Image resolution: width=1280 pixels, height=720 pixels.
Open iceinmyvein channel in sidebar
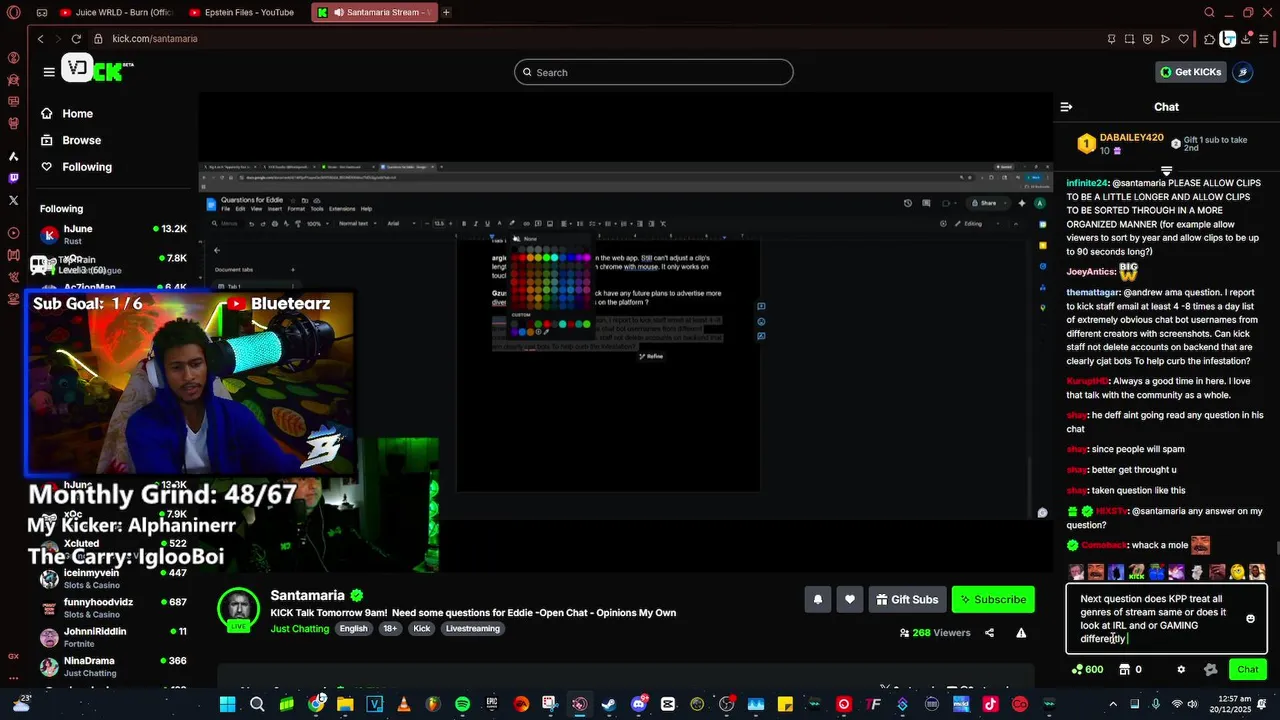click(113, 578)
